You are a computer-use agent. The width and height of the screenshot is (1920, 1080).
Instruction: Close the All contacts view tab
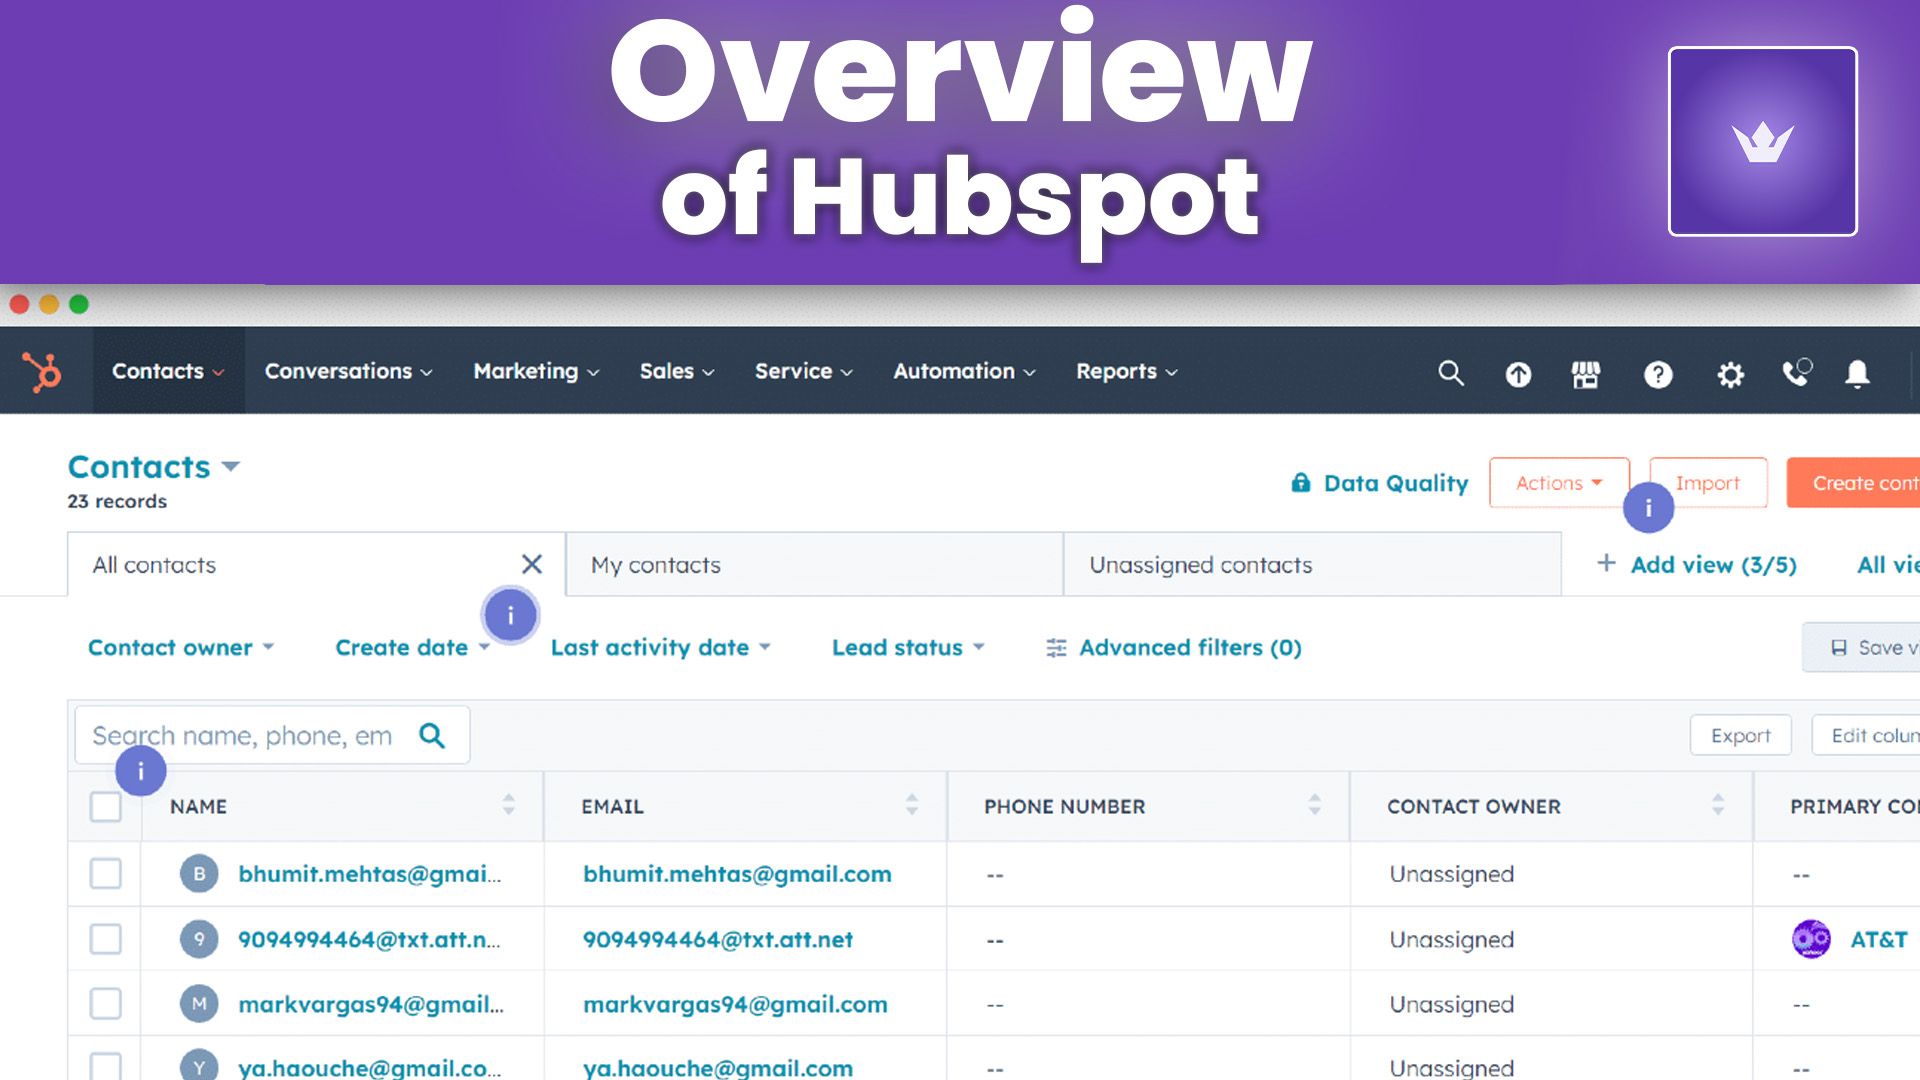point(532,564)
